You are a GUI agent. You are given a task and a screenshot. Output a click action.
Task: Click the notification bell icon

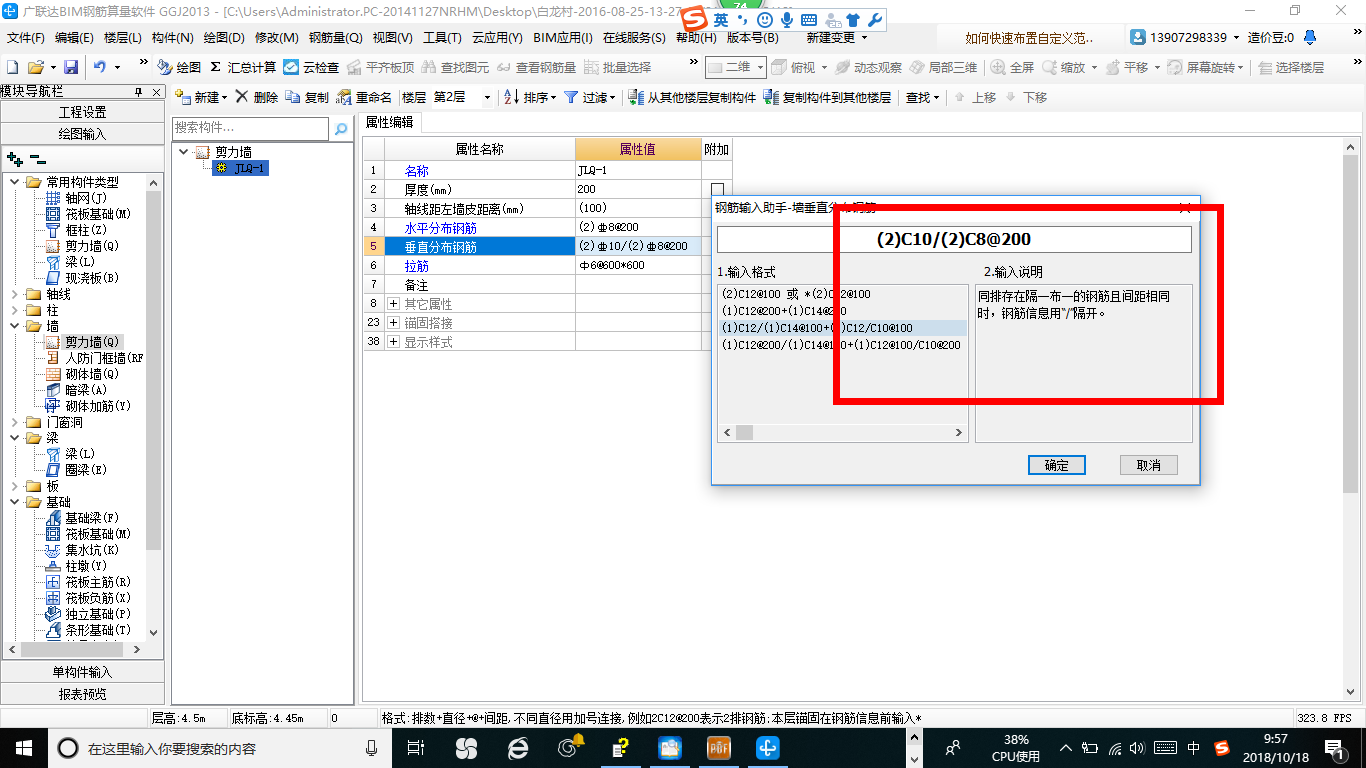(1309, 37)
